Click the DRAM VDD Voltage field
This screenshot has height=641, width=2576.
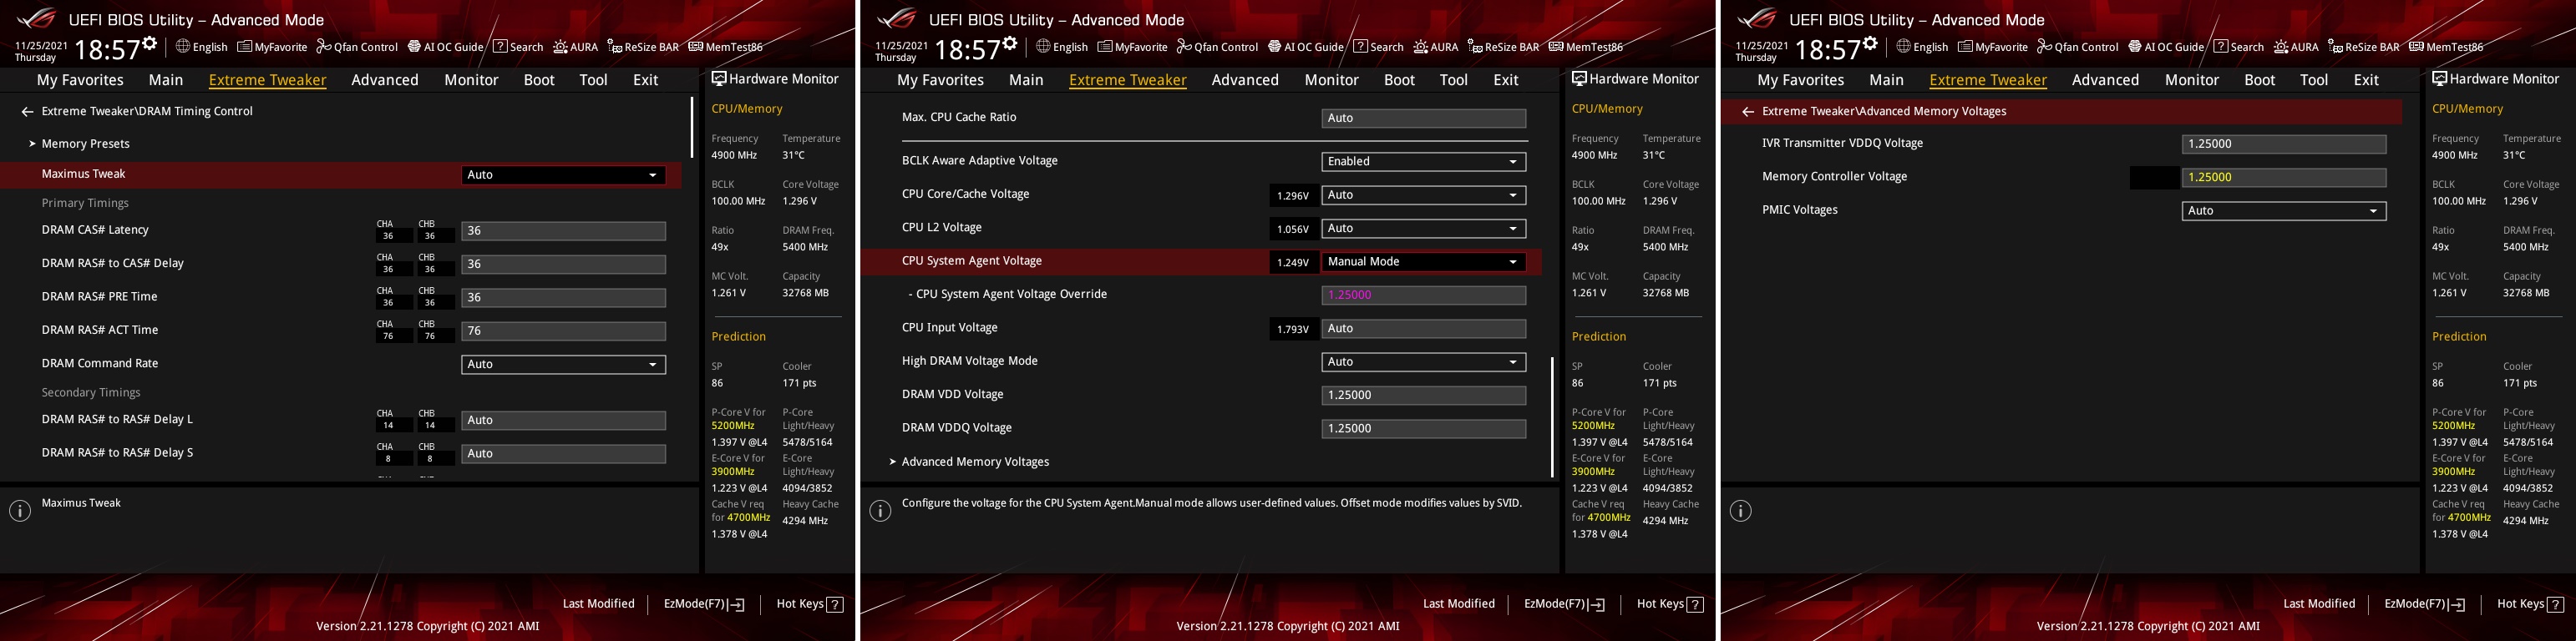pos(1423,395)
